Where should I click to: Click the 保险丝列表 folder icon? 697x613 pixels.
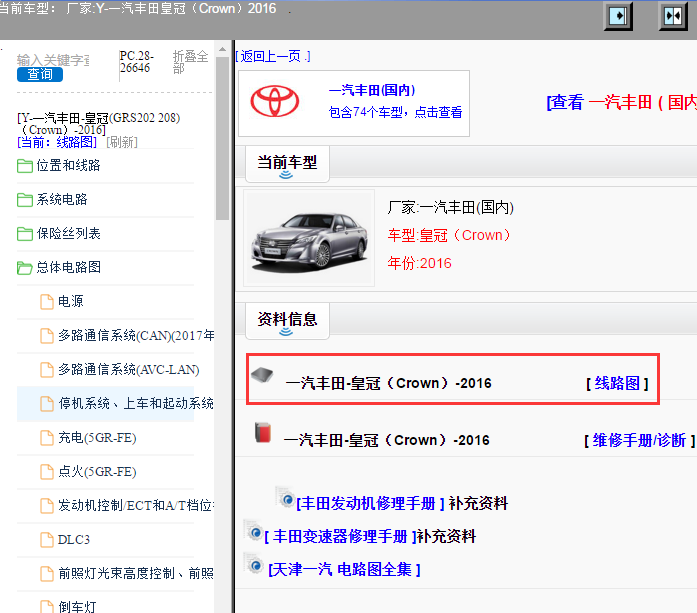25,234
